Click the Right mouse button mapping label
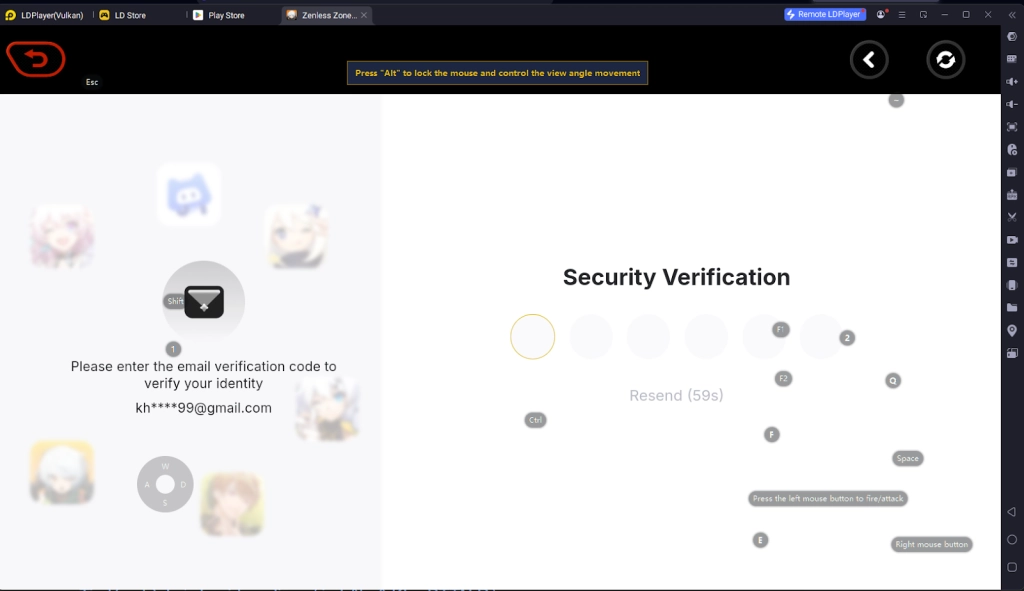This screenshot has width=1024, height=591. tap(931, 544)
